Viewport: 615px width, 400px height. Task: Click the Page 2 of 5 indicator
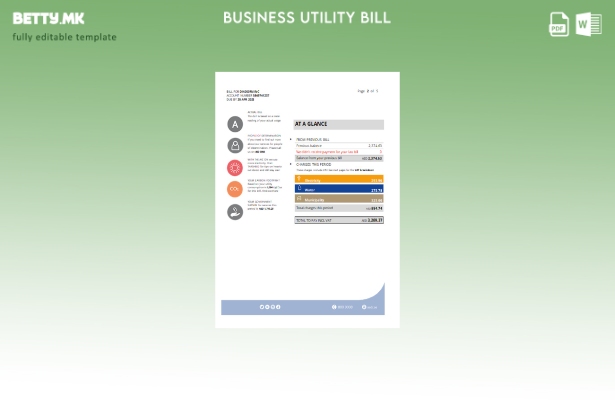coord(368,91)
